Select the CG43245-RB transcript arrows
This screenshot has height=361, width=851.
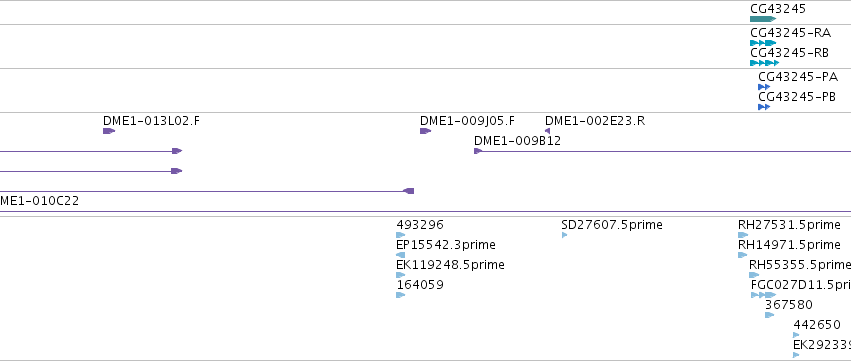coord(764,63)
